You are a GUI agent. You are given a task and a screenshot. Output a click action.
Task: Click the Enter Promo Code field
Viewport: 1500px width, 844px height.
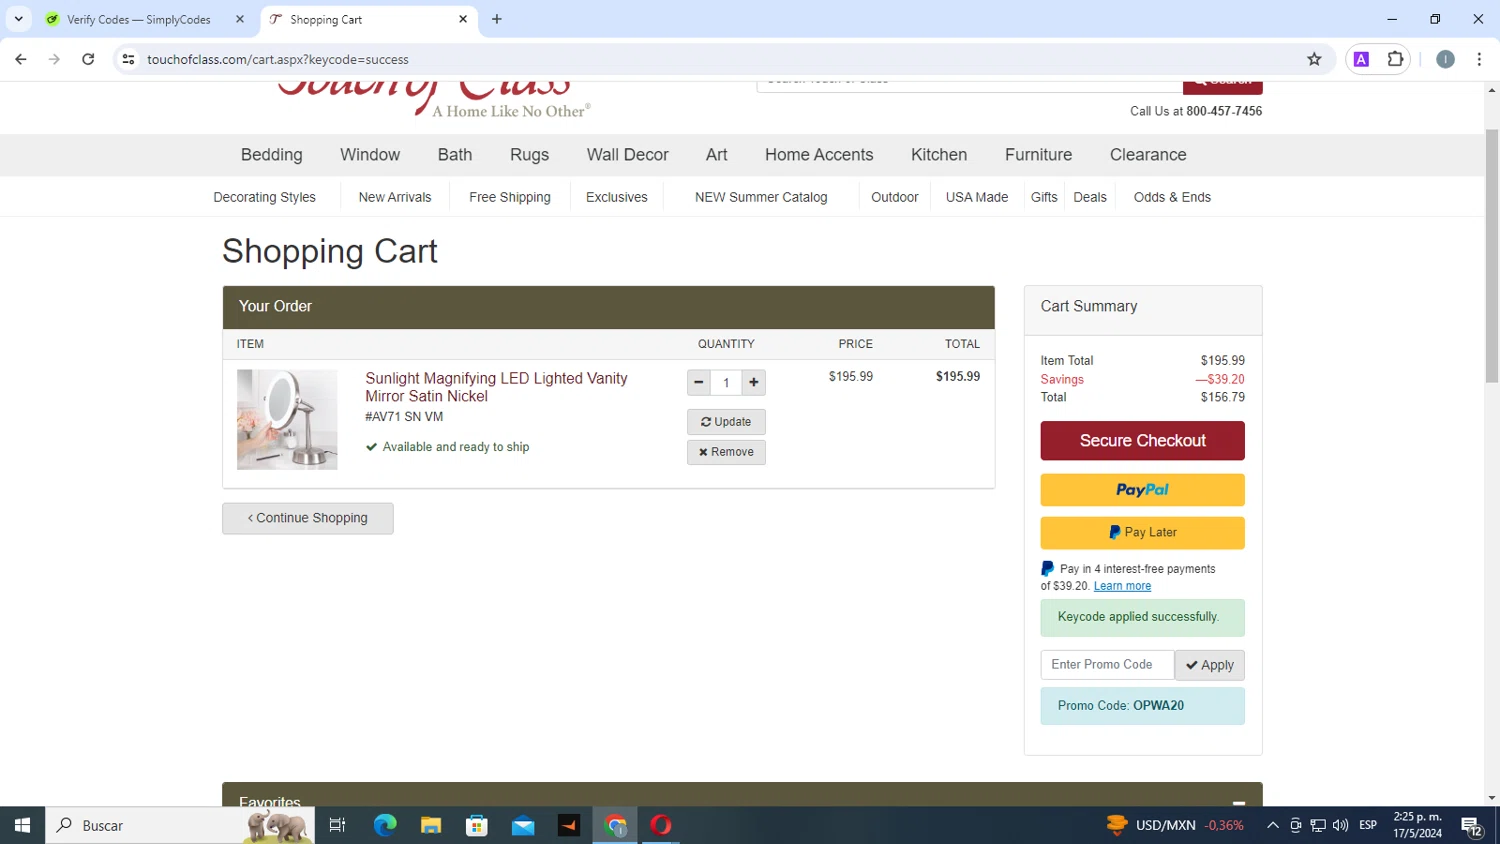point(1107,665)
